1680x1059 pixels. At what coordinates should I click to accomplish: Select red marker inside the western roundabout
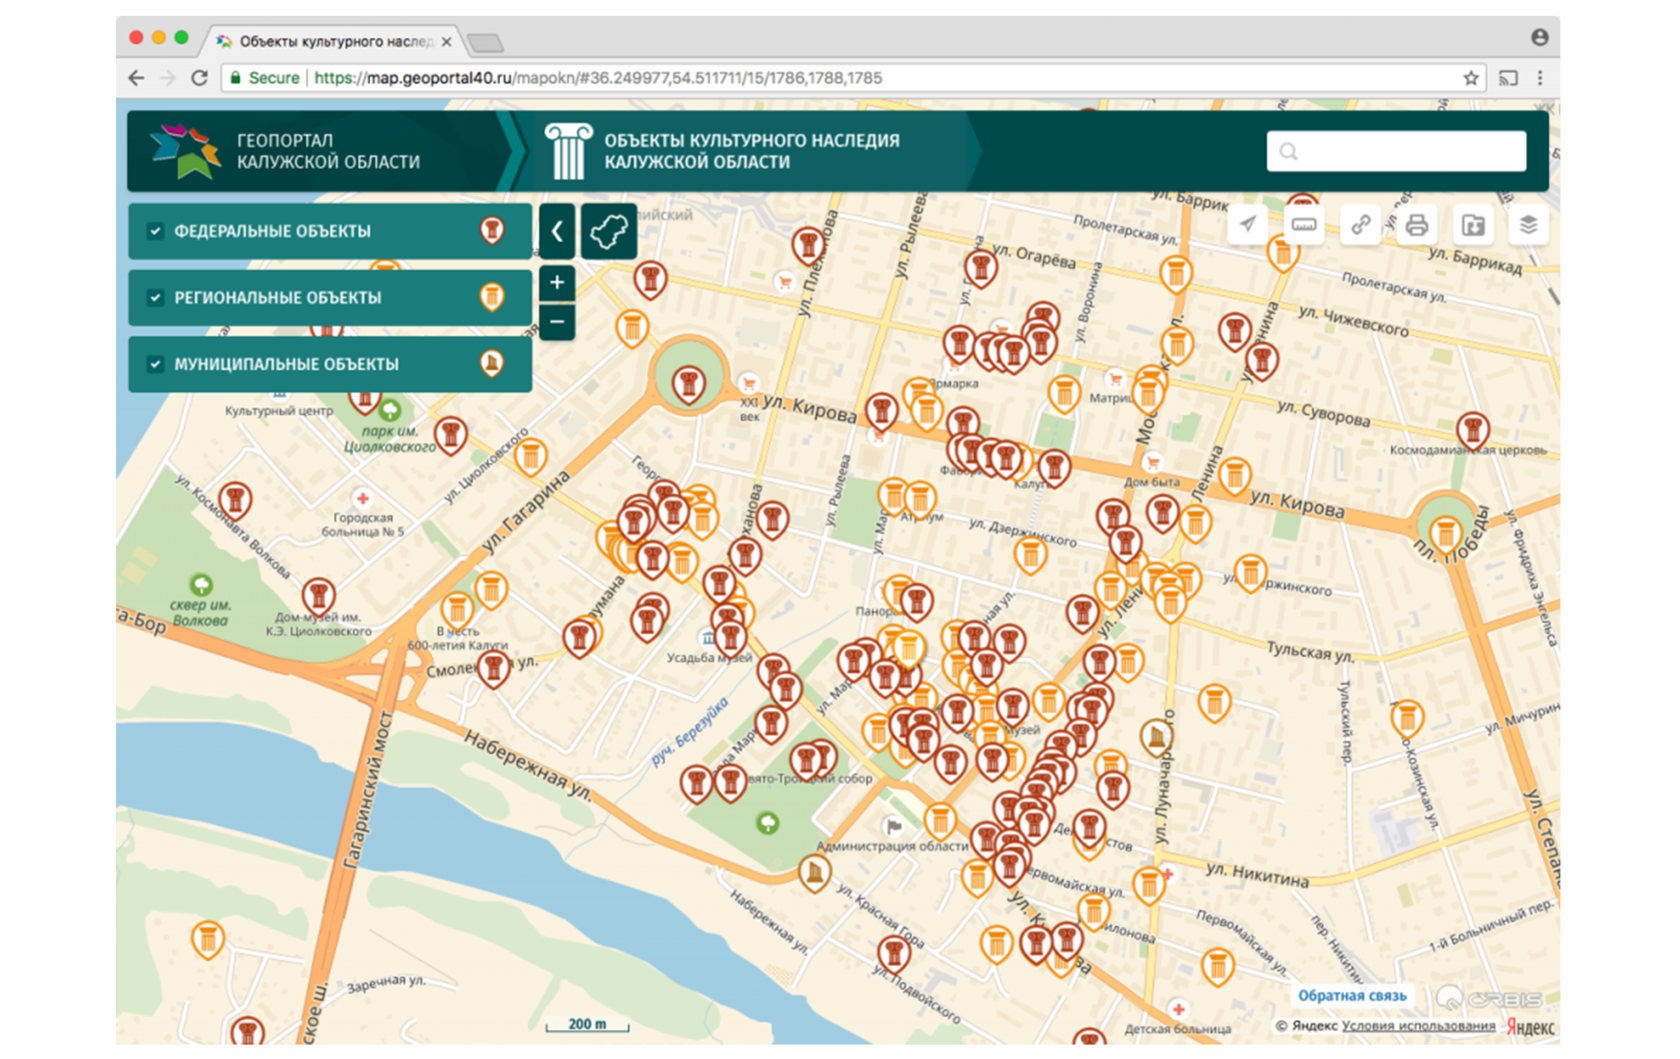(x=688, y=384)
